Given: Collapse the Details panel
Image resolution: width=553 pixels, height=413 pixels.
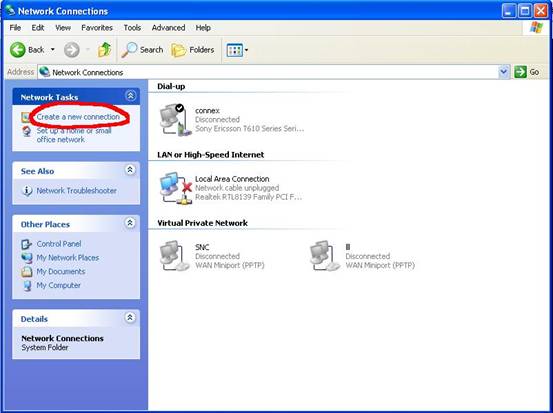Looking at the screenshot, I should point(130,317).
